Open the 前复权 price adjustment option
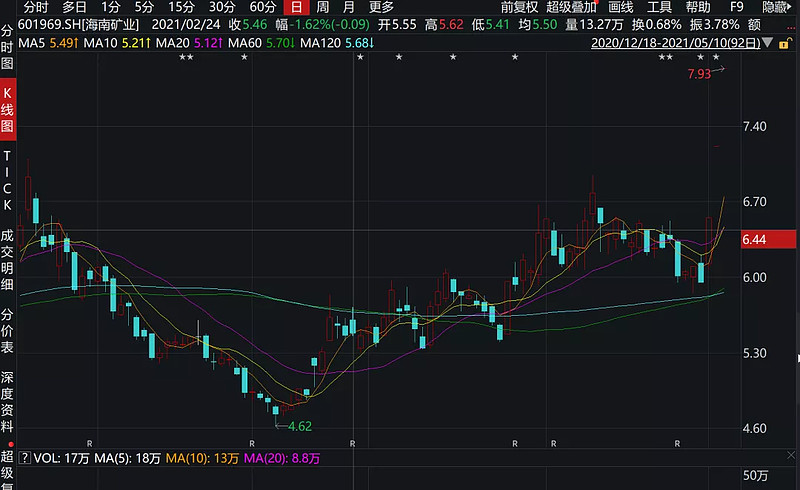Viewport: 800px width, 490px height. click(519, 7)
